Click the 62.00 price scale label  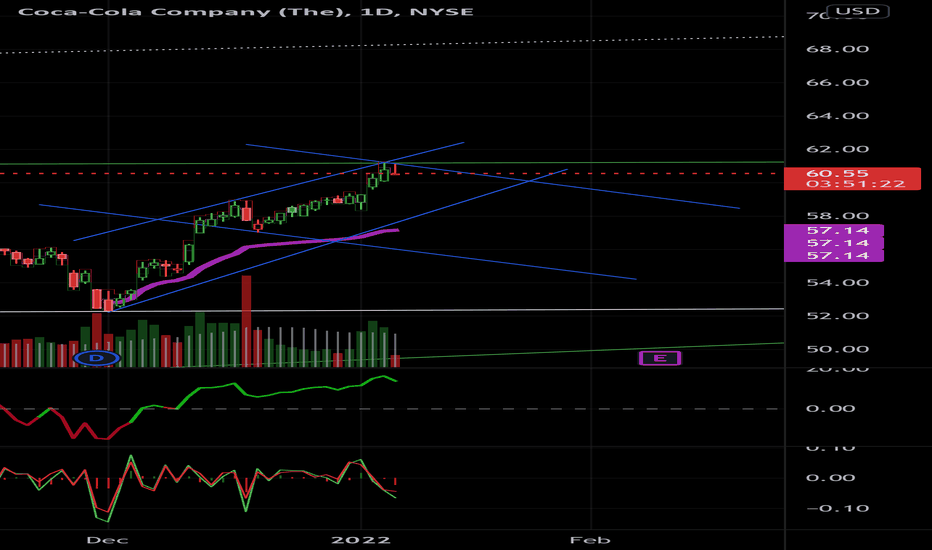[837, 149]
